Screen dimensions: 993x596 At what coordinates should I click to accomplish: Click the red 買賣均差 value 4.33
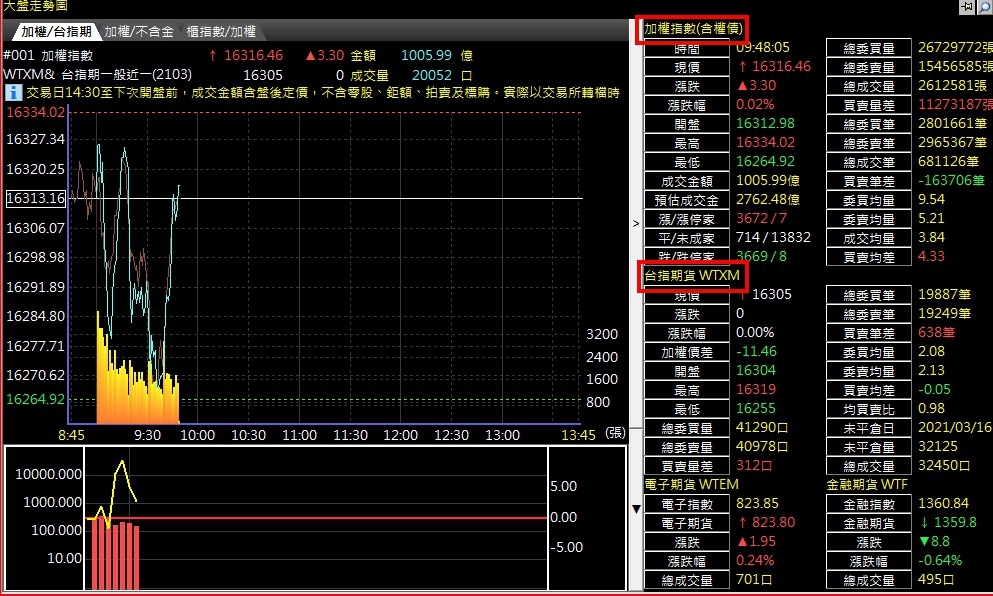click(931, 257)
